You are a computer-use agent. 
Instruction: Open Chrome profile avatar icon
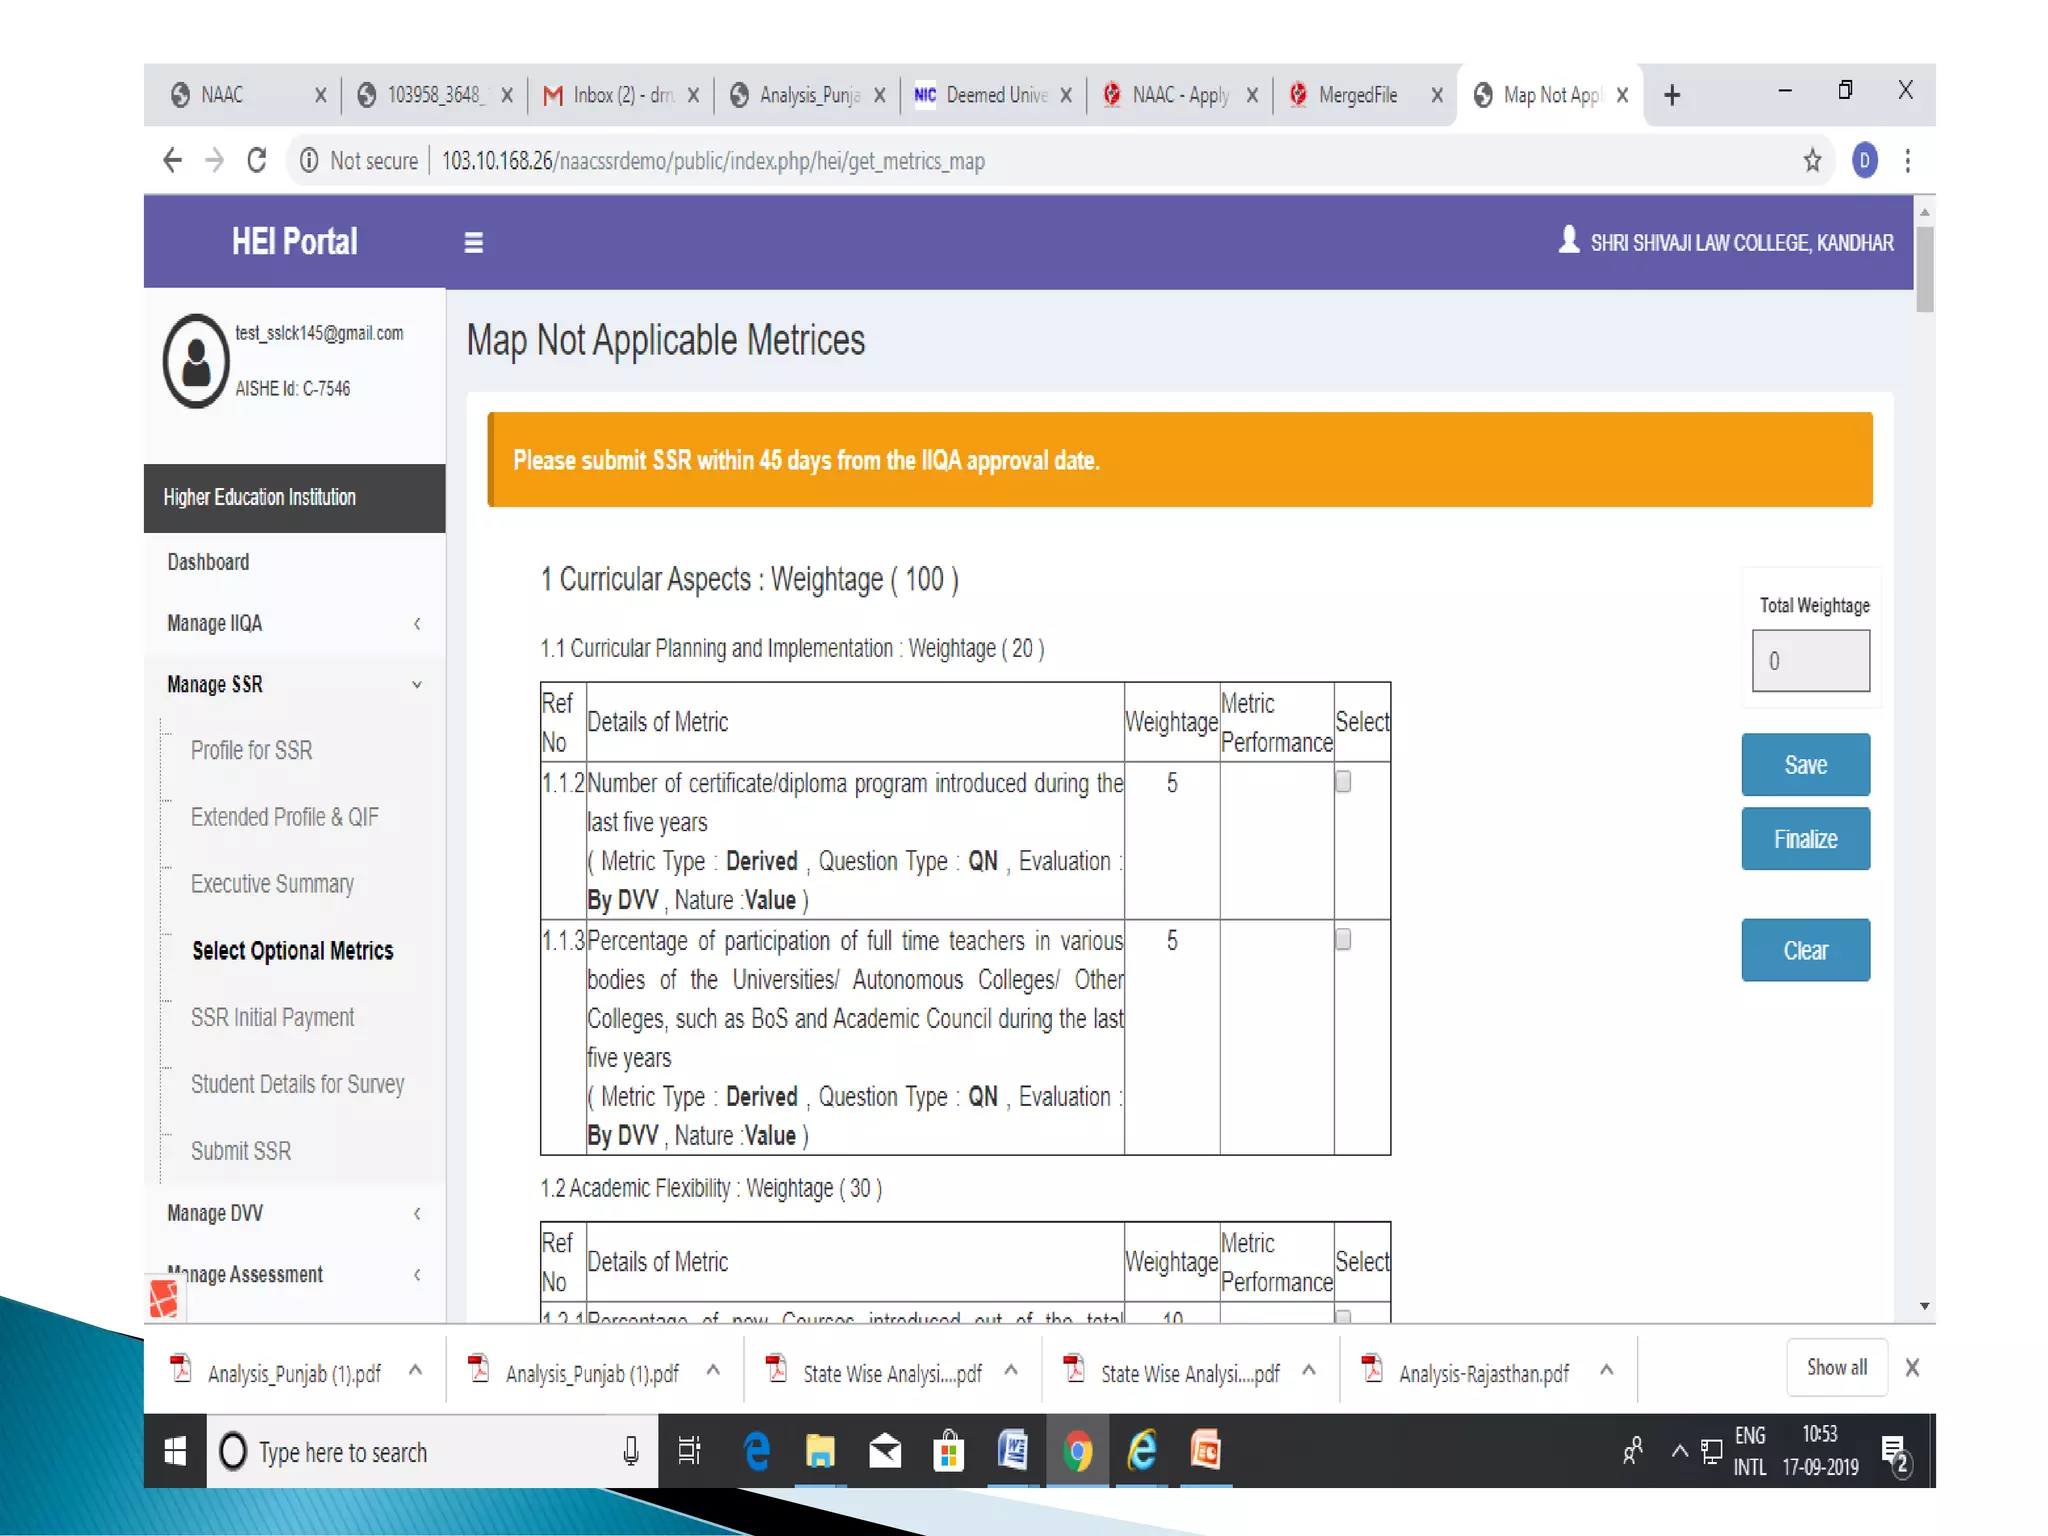click(1864, 160)
